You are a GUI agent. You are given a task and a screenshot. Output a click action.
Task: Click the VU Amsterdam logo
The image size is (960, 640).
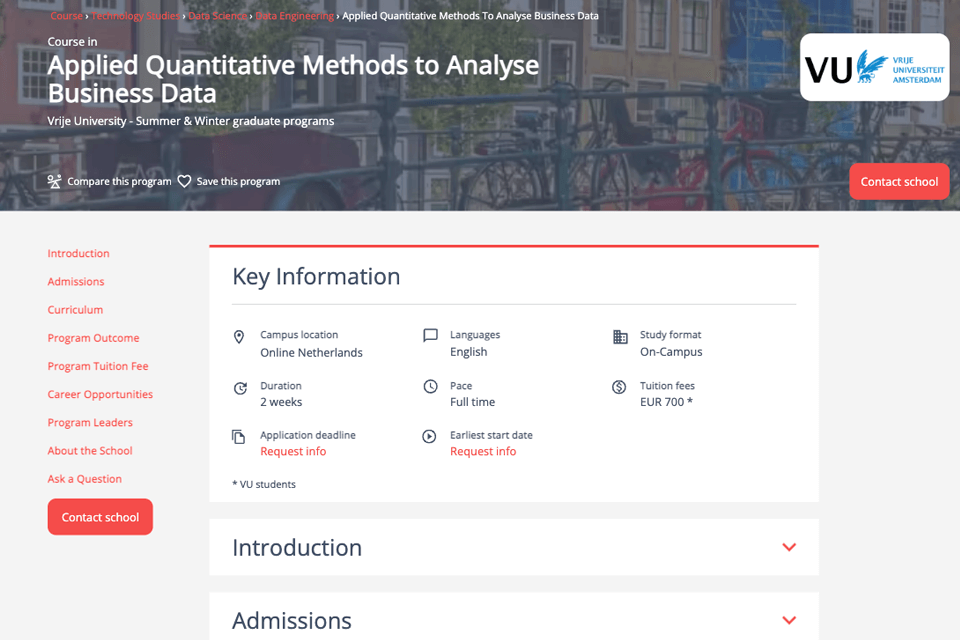[874, 67]
